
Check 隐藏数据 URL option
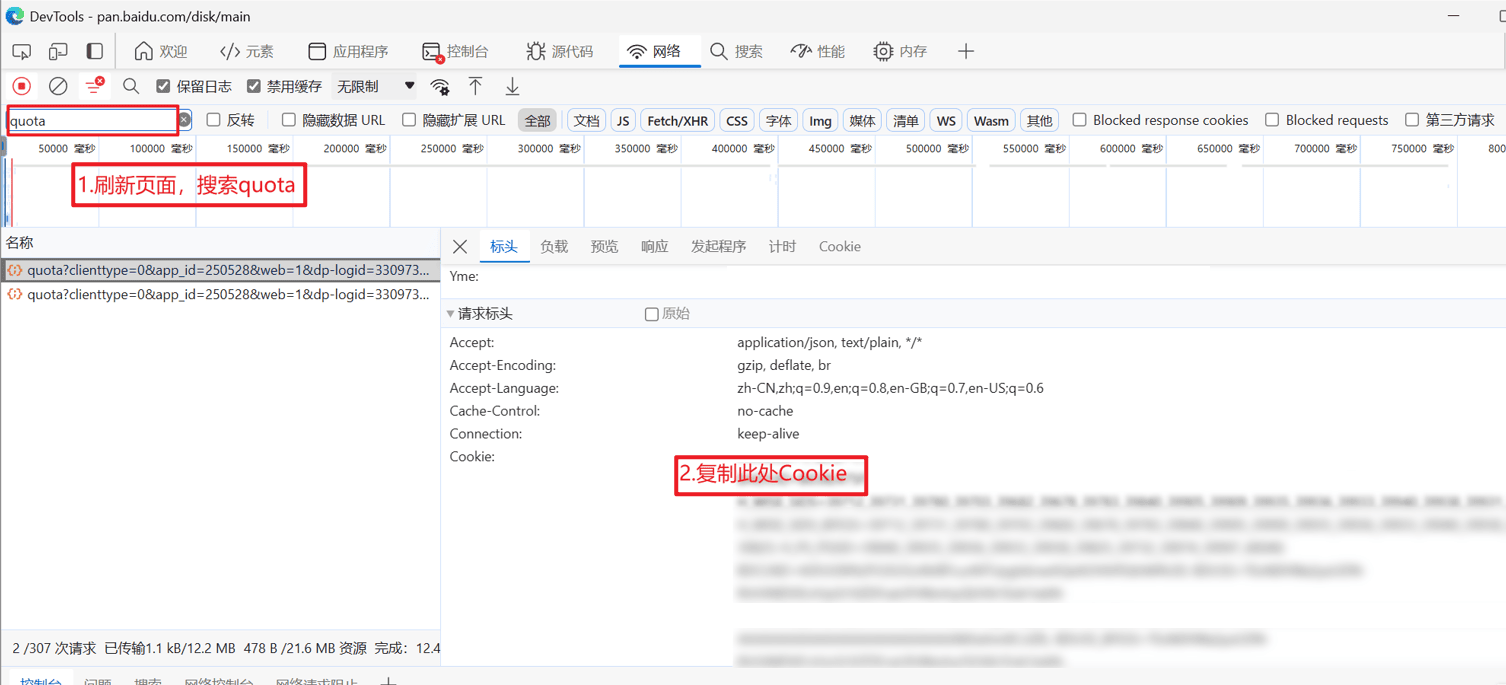pos(288,119)
